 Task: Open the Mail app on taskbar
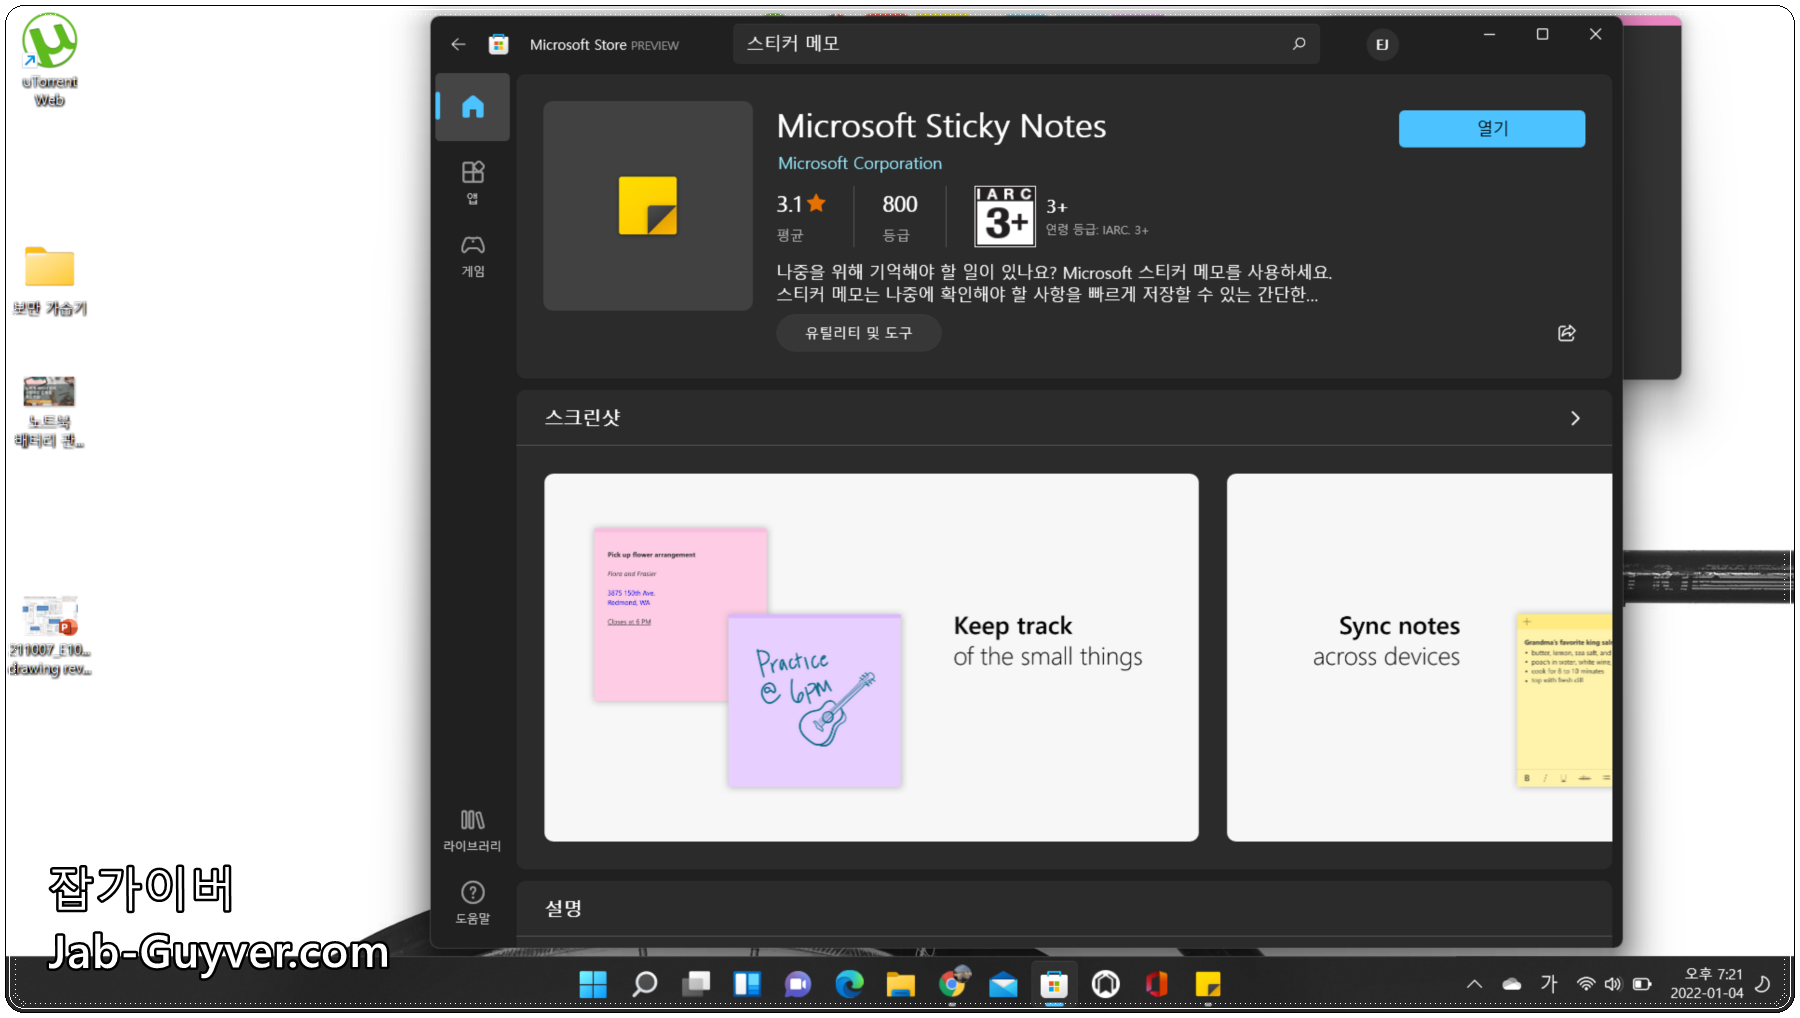pyautogui.click(x=1003, y=984)
